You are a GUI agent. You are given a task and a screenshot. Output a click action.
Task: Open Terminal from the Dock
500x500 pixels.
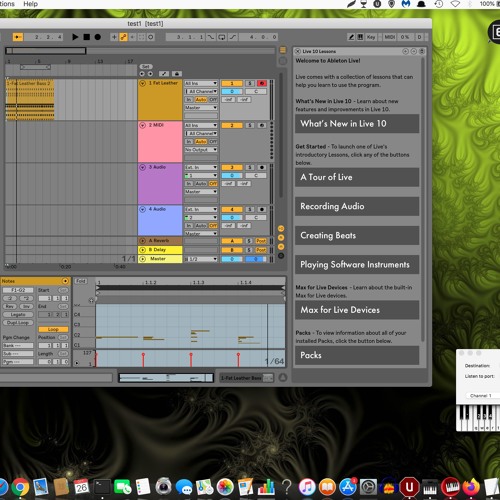(102, 488)
